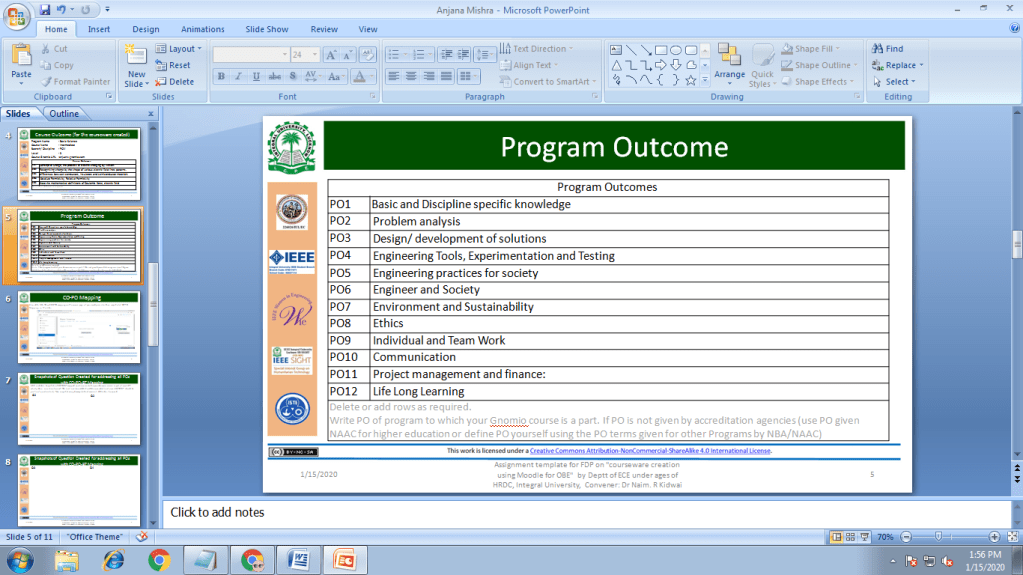Close the Slides/Outline pane
Screen dimensions: 1023x575
[151, 114]
